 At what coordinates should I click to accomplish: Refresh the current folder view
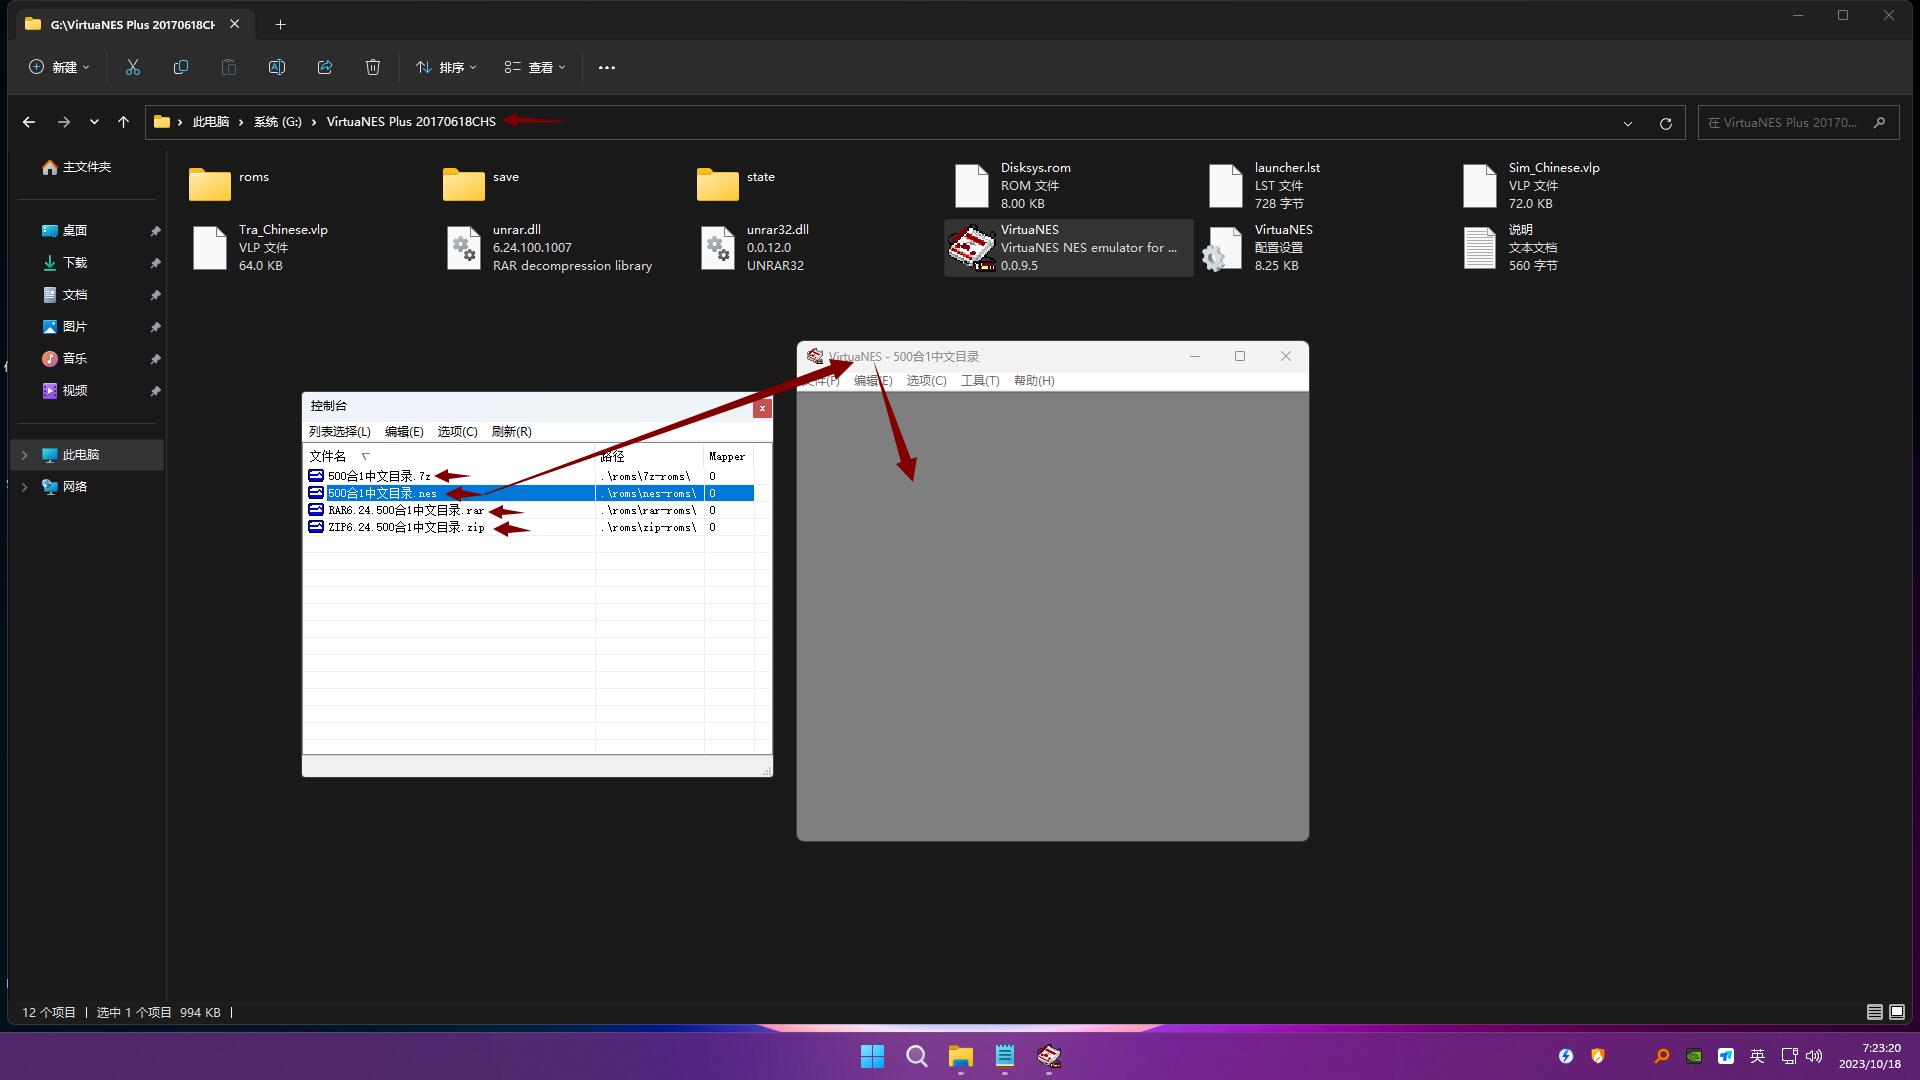[1666, 123]
